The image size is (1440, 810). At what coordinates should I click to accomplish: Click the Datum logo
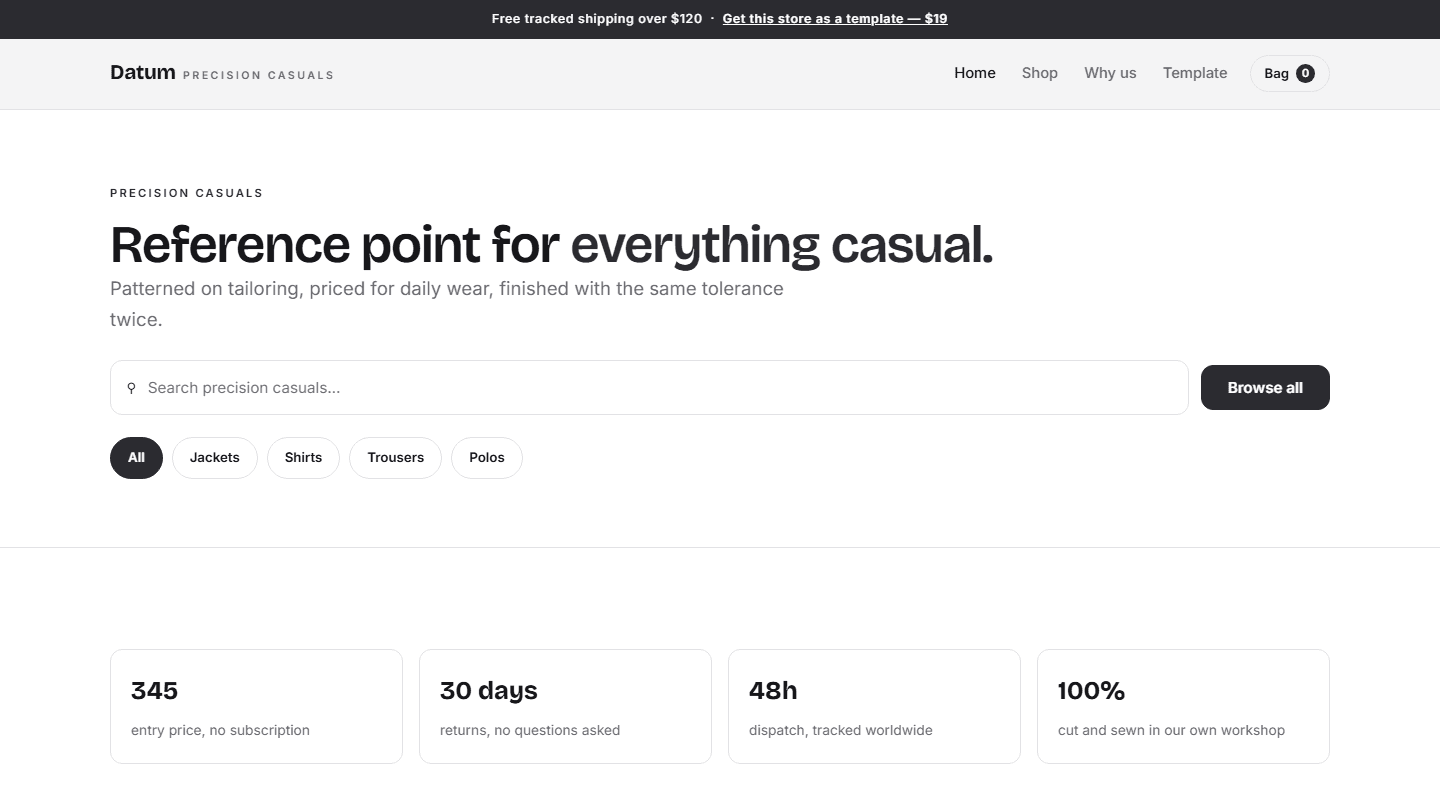[x=143, y=72]
